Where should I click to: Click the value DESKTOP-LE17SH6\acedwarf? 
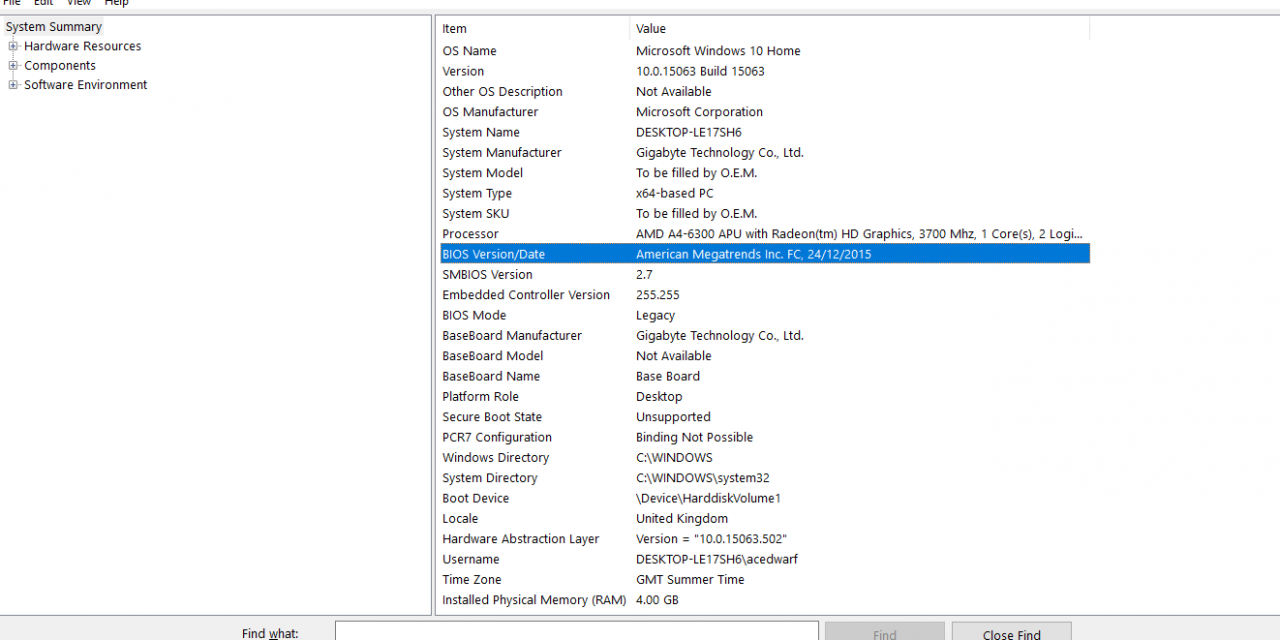(717, 560)
